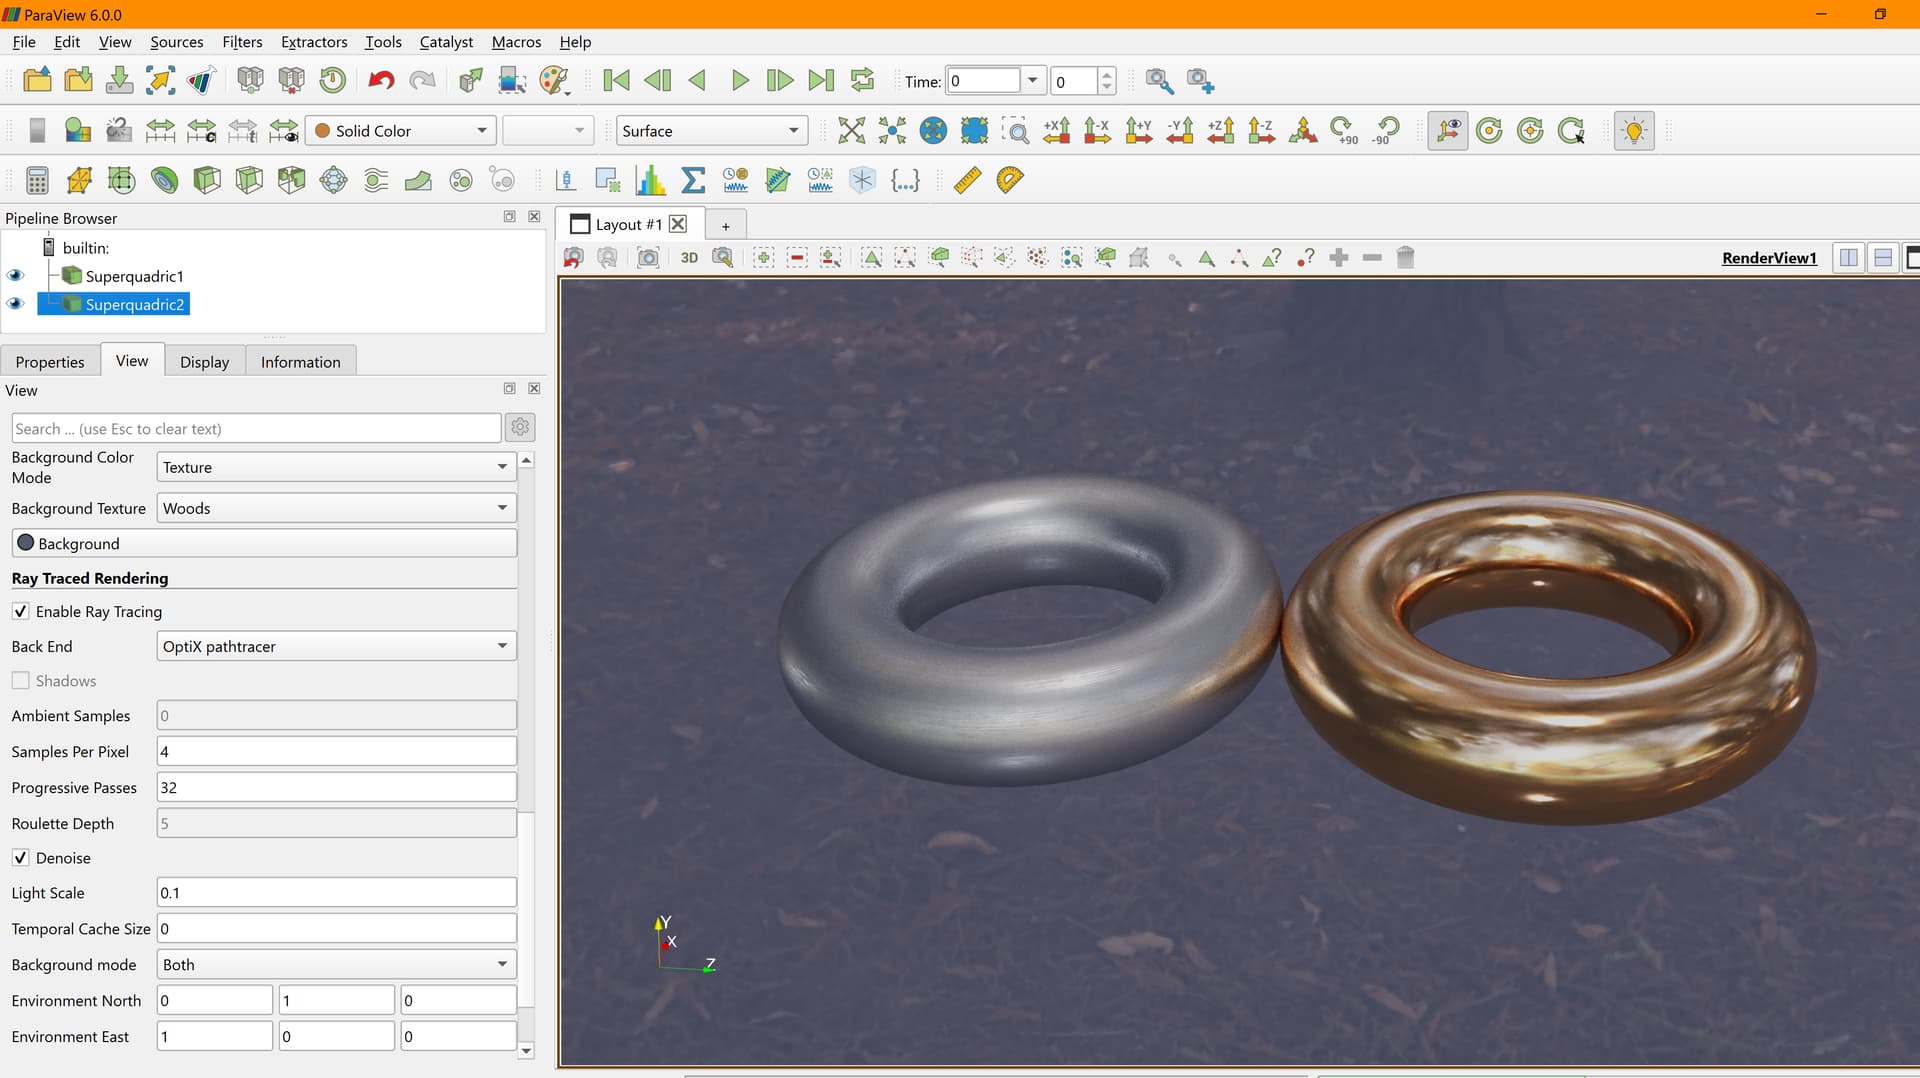The width and height of the screenshot is (1920, 1078).
Task: Click the capture screenshot camera icon
Action: pyautogui.click(x=648, y=258)
